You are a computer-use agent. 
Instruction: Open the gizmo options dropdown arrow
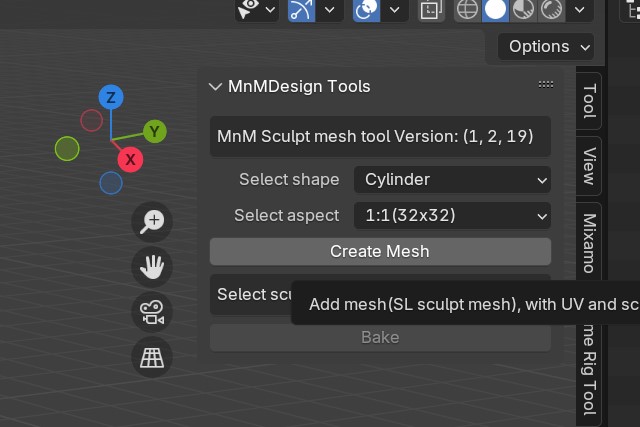tap(329, 10)
